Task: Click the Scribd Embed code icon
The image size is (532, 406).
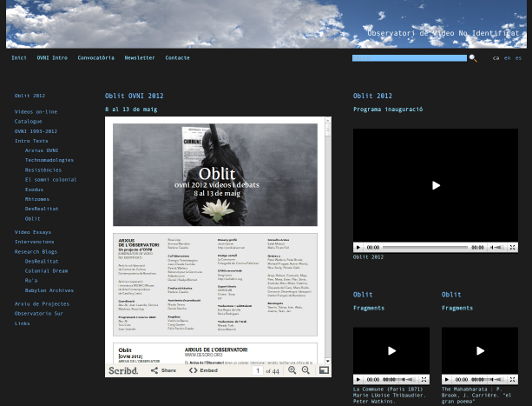Action: point(193,370)
